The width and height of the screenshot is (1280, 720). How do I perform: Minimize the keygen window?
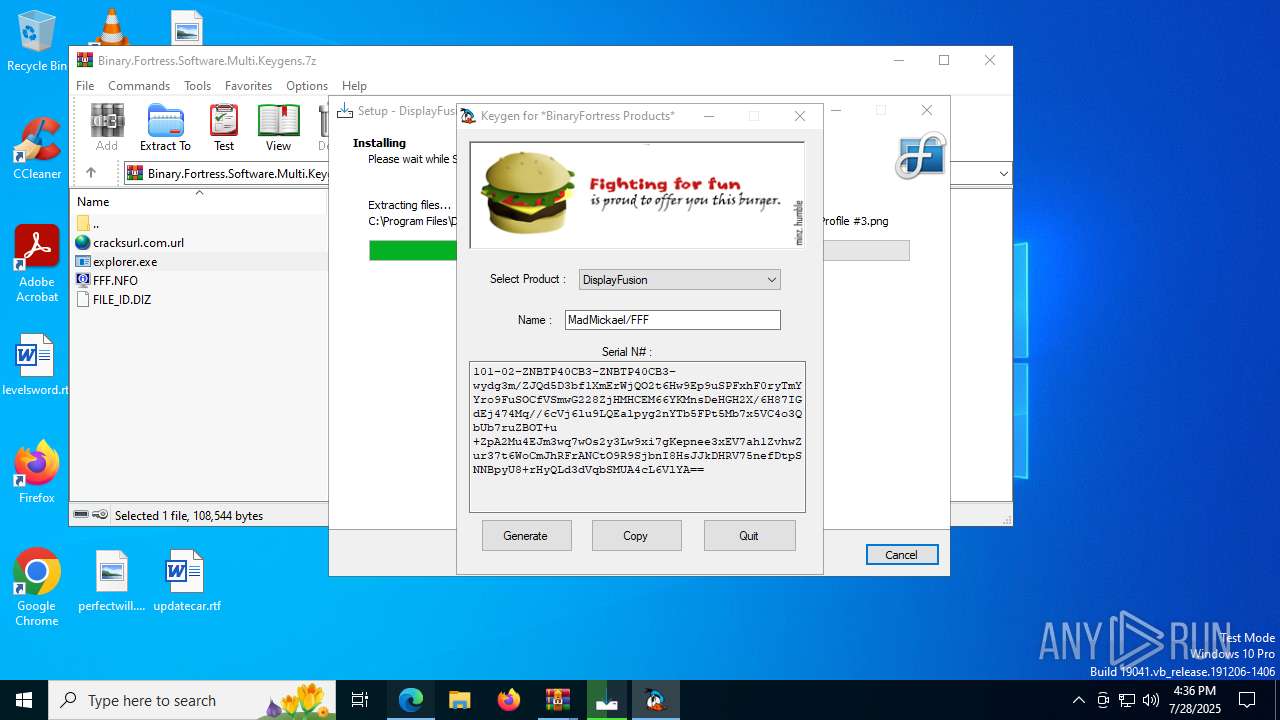tap(709, 116)
